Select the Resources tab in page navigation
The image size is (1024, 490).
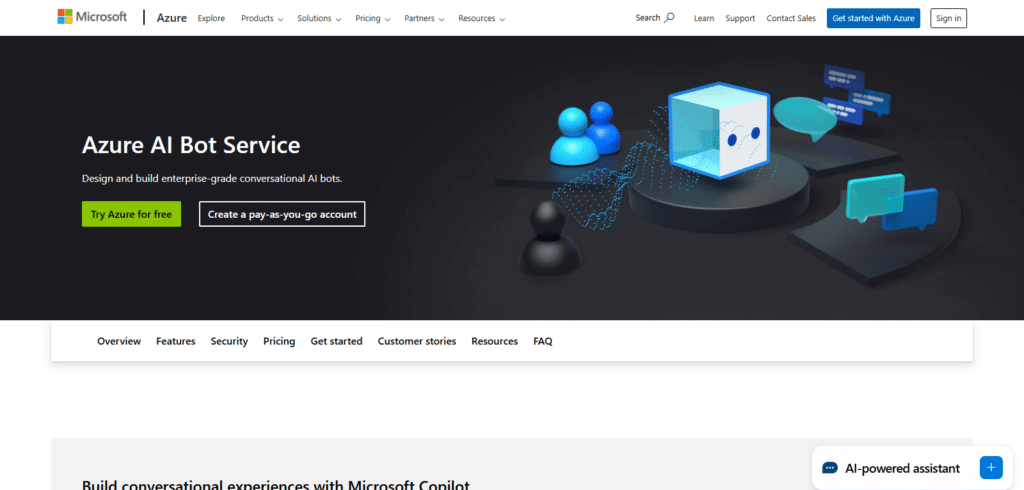[494, 341]
